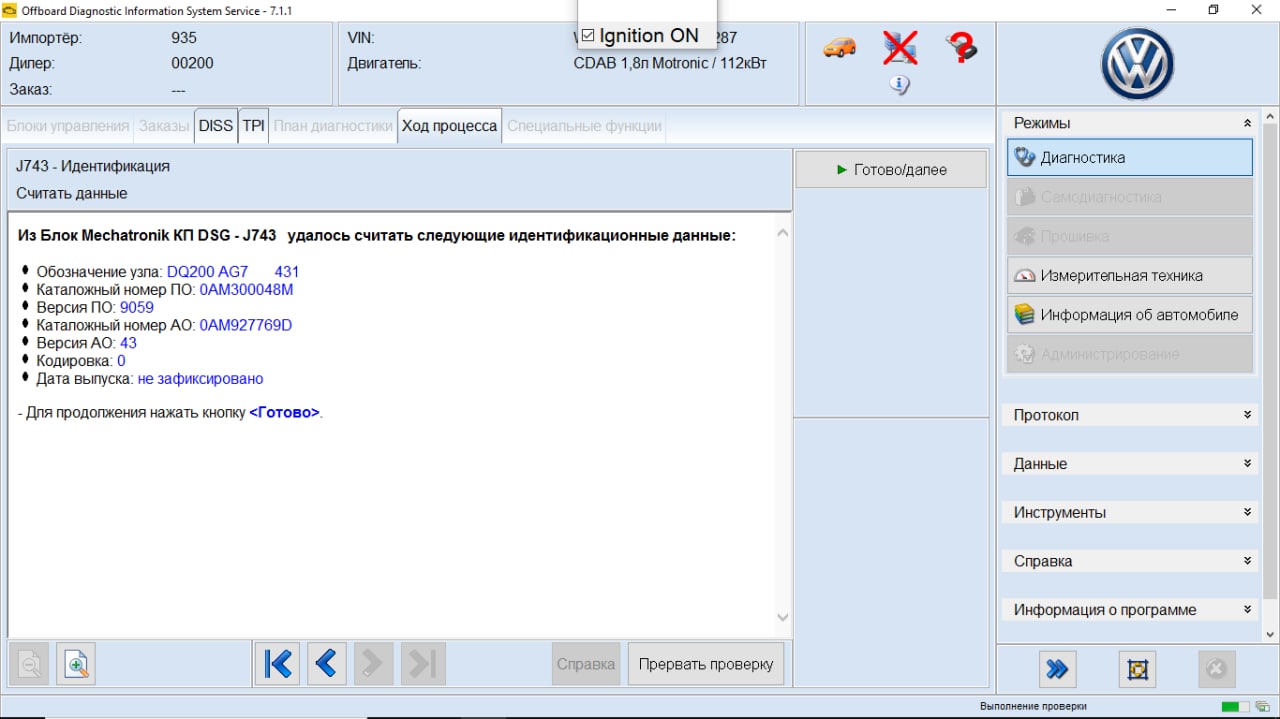Click the status text Выполнение проверки
The image size is (1280, 719).
[1033, 707]
